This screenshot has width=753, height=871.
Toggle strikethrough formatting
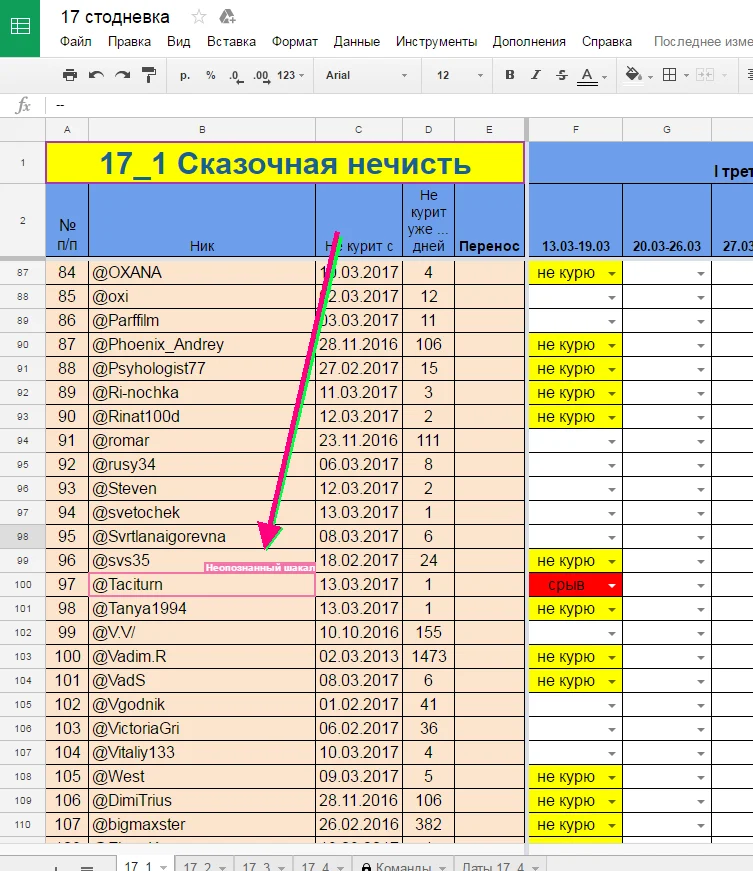(x=561, y=75)
